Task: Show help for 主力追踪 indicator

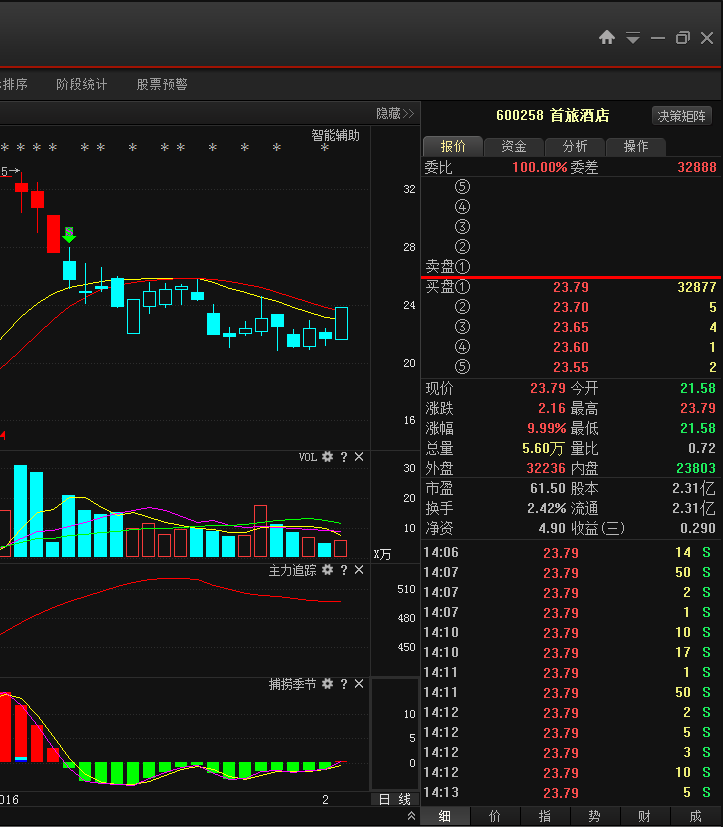Action: [x=343, y=570]
